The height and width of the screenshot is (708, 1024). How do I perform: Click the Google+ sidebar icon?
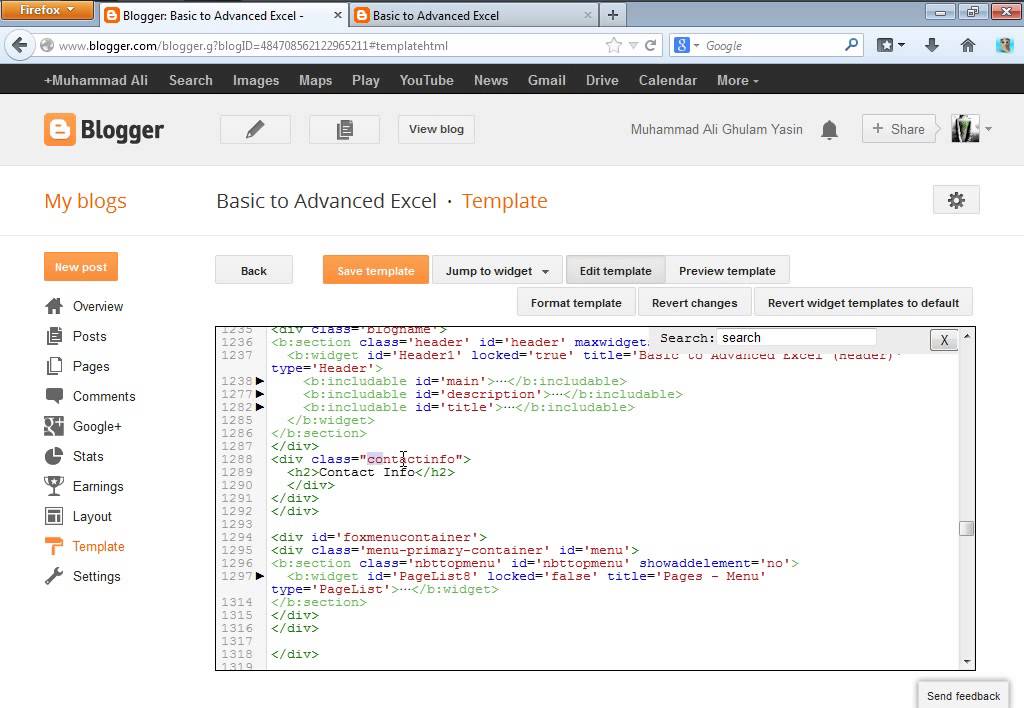tap(54, 426)
